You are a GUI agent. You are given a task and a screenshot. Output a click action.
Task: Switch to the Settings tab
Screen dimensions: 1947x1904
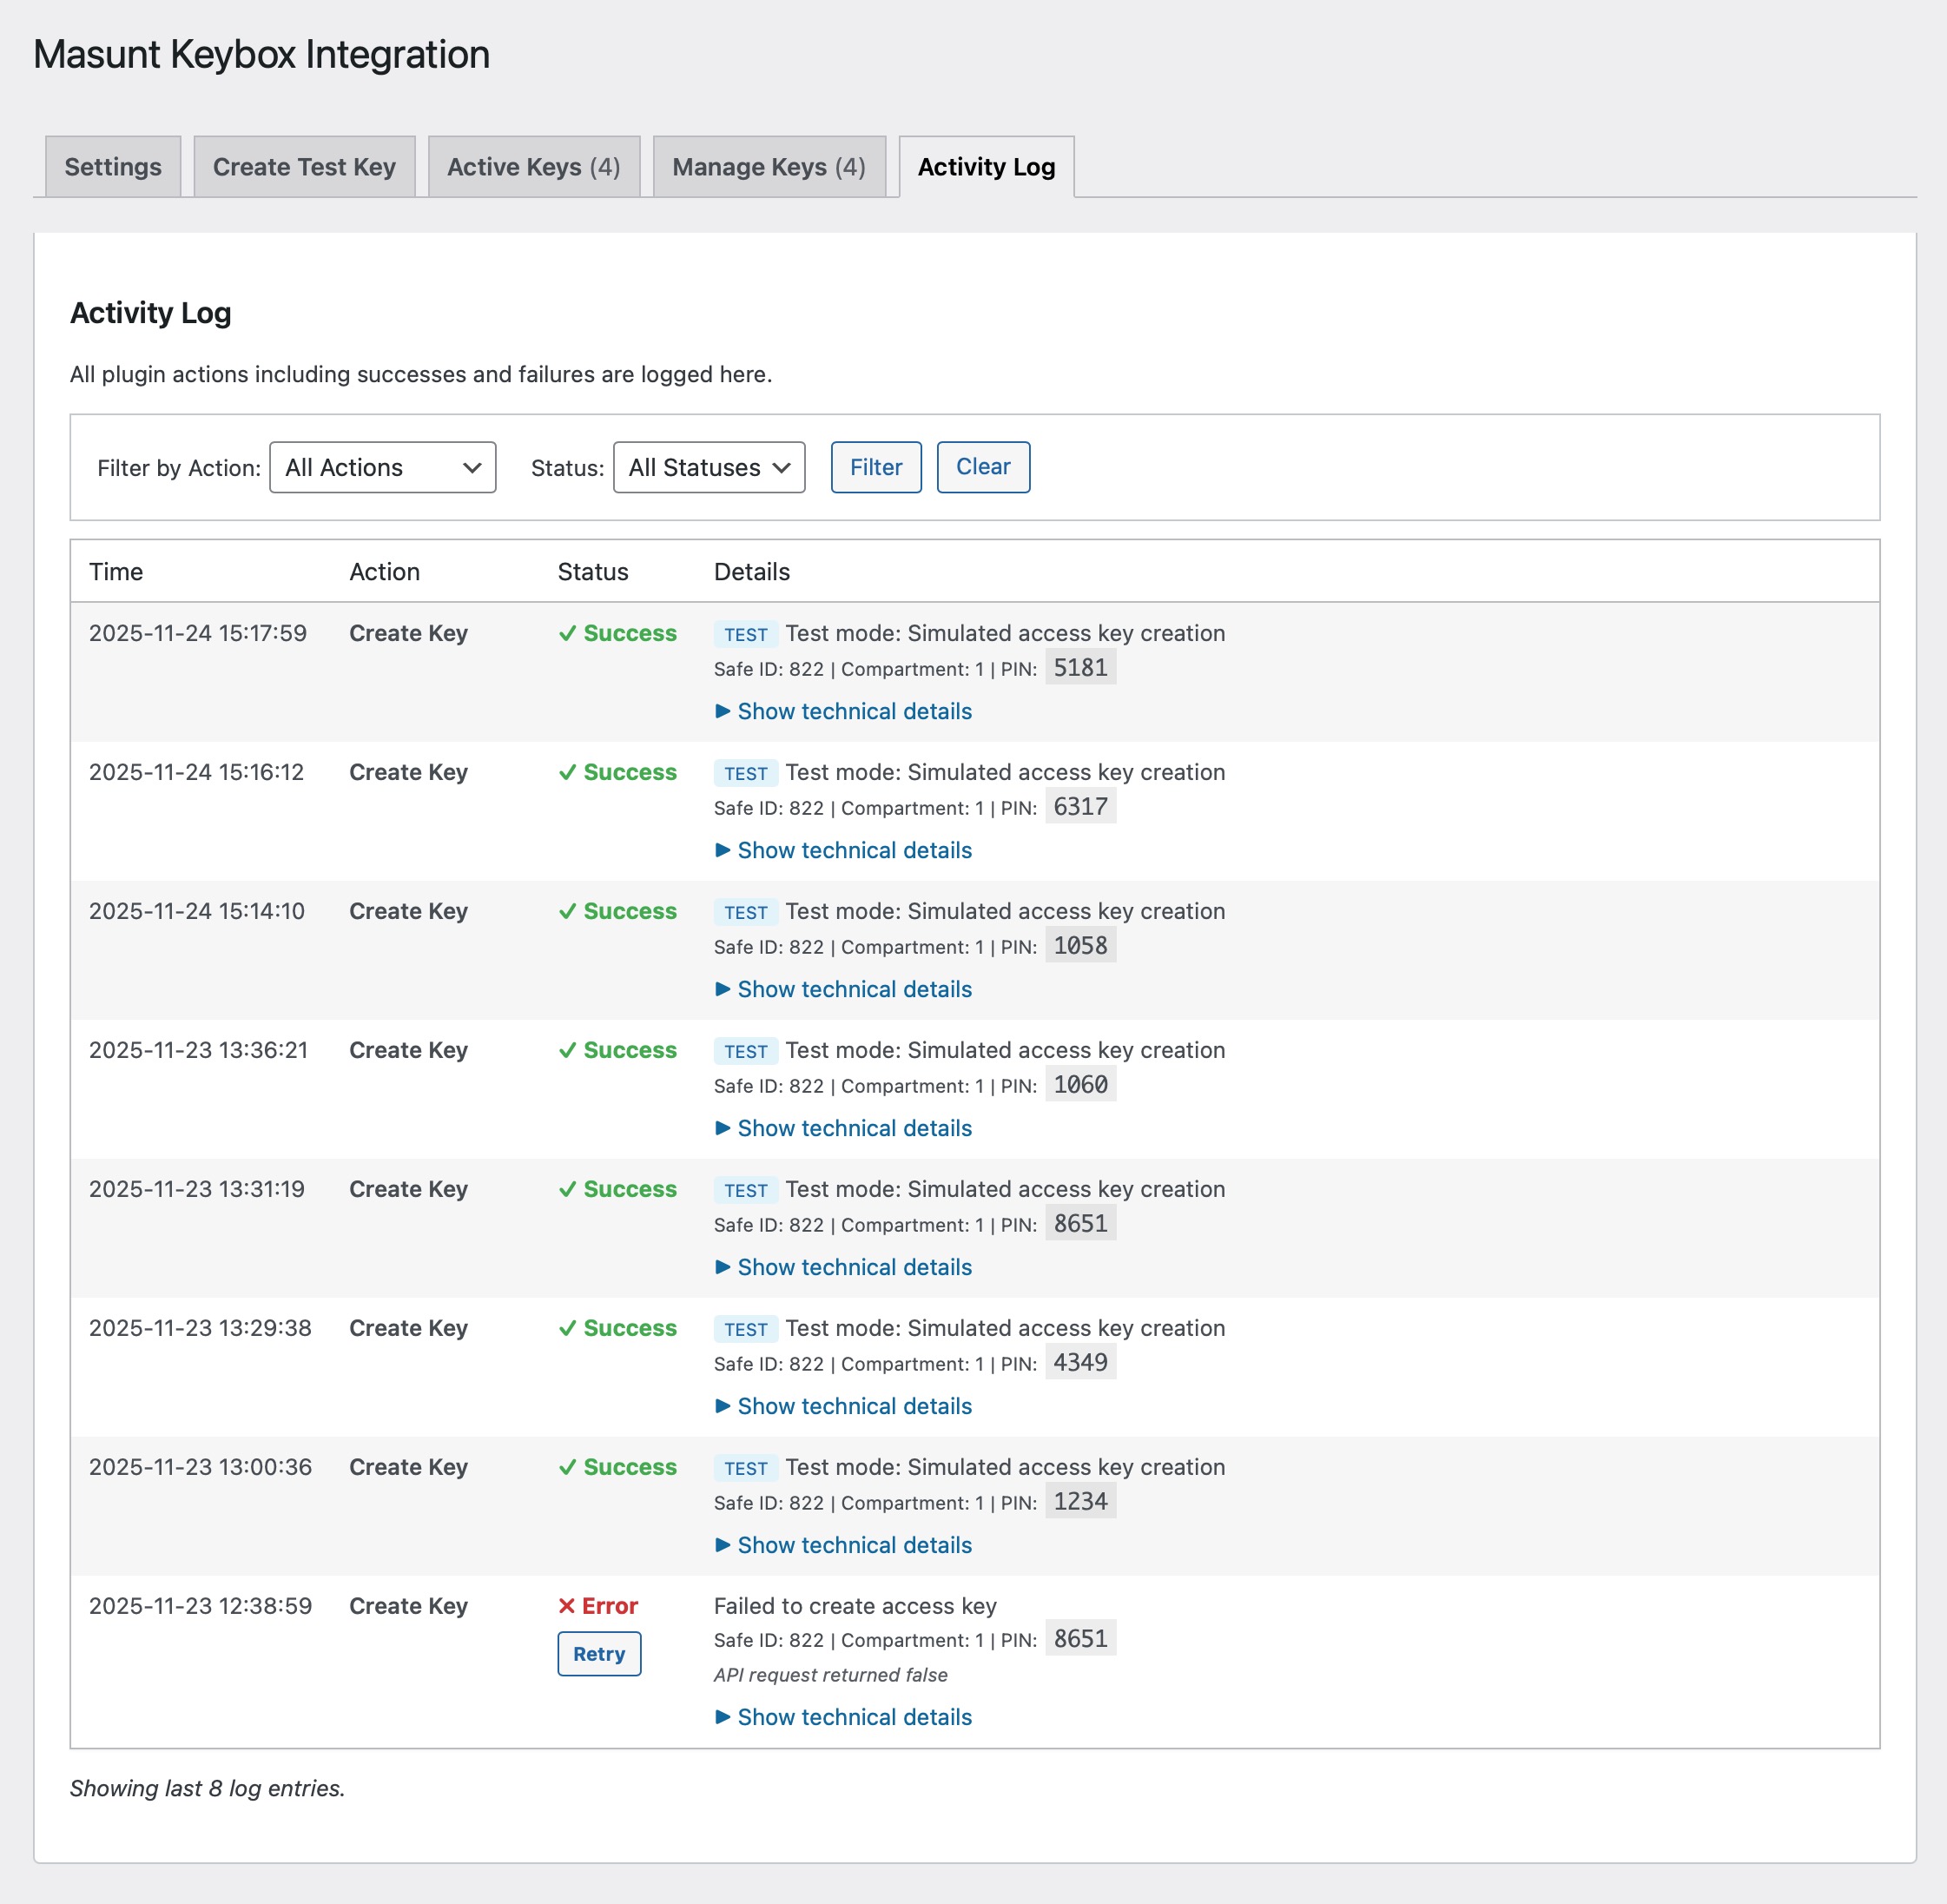click(x=112, y=167)
